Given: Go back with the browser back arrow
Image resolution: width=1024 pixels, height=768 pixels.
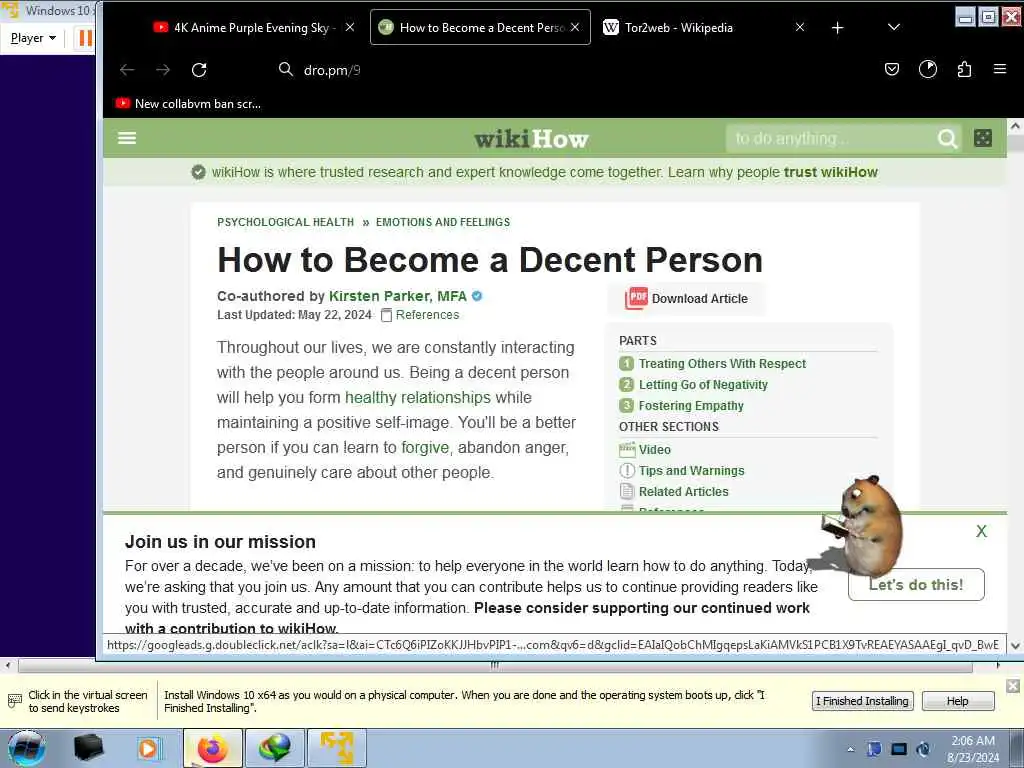Looking at the screenshot, I should coord(127,70).
